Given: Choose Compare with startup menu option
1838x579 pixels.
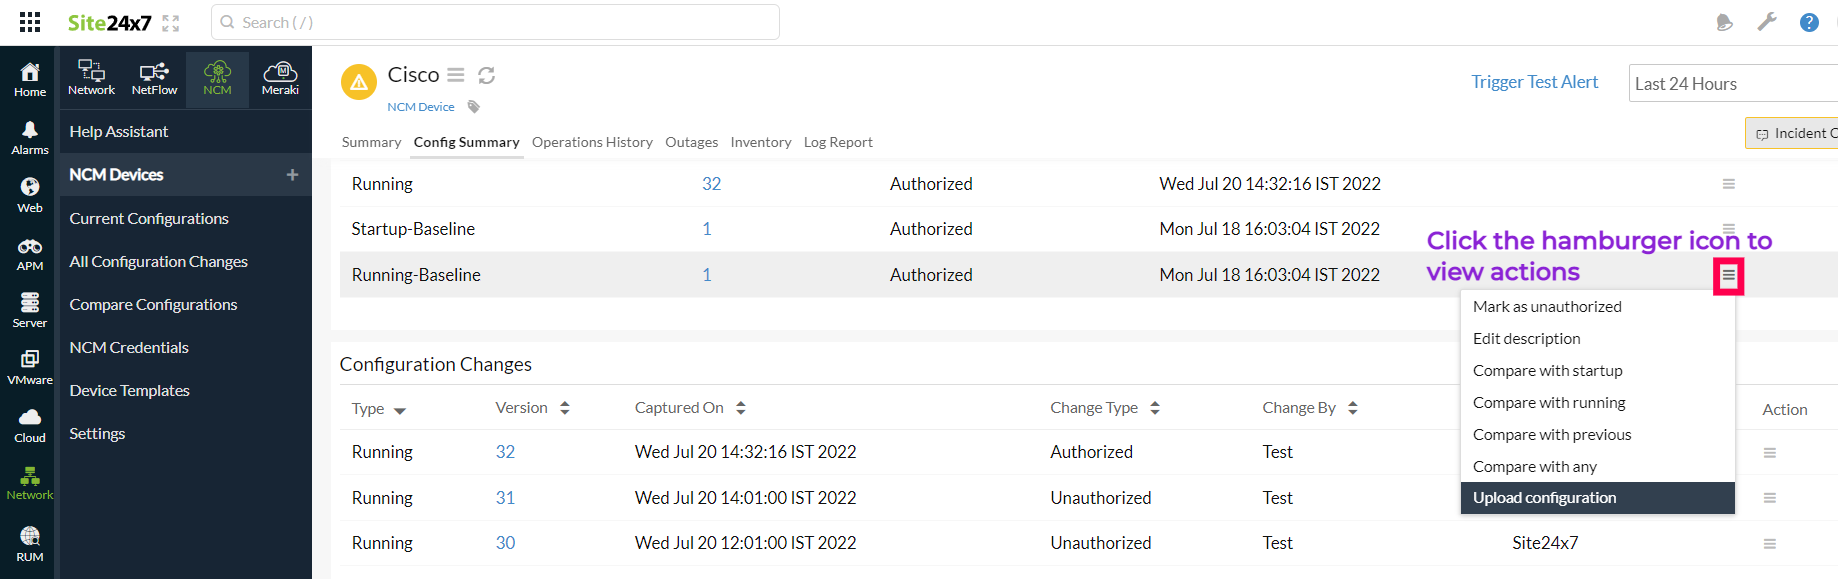Looking at the screenshot, I should pyautogui.click(x=1547, y=371).
